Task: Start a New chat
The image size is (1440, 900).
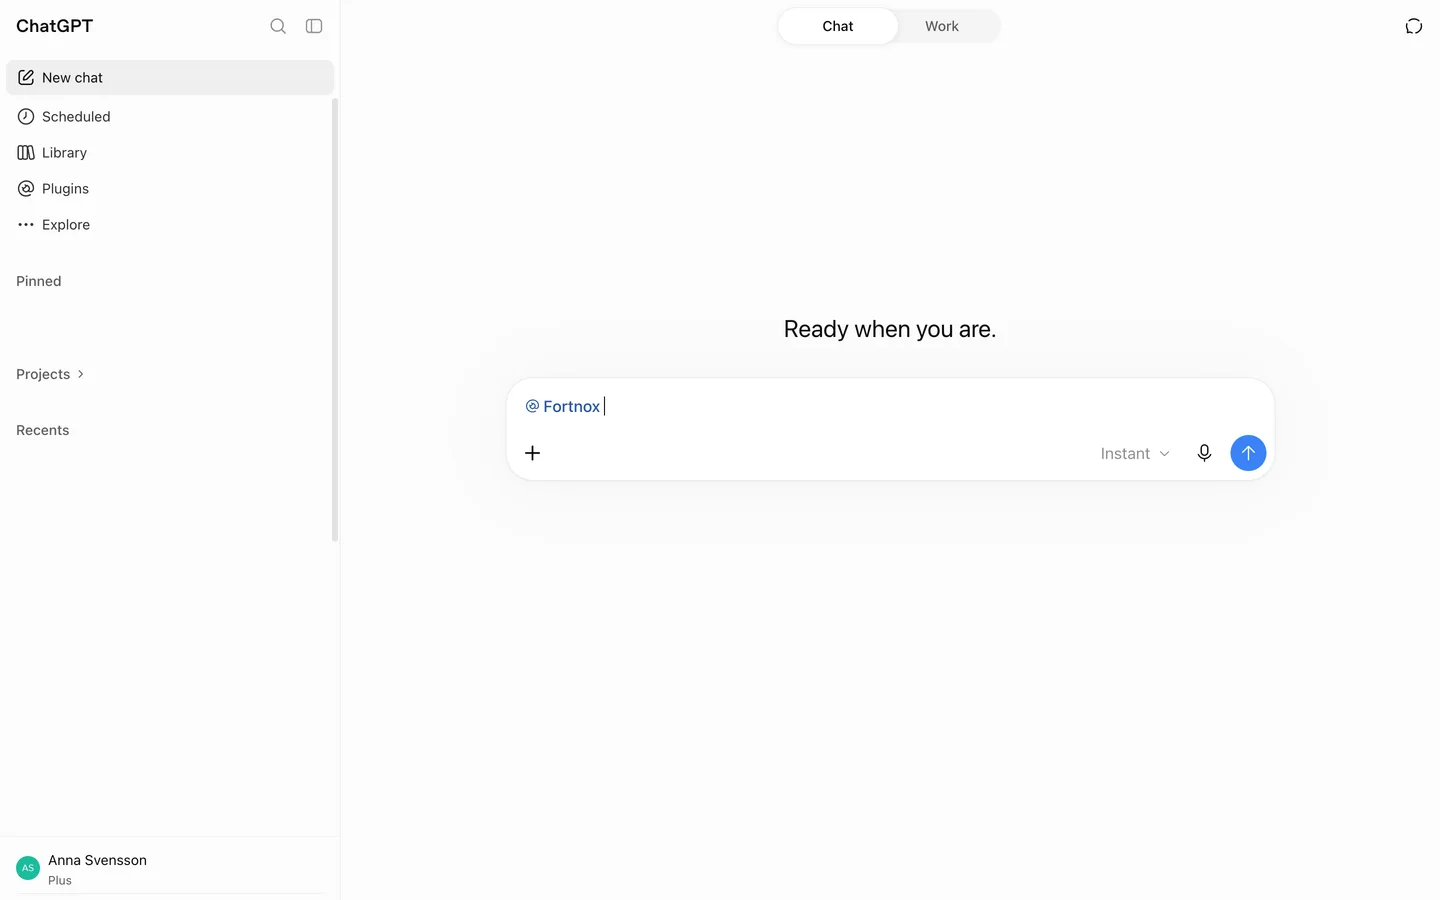Action: (x=170, y=77)
